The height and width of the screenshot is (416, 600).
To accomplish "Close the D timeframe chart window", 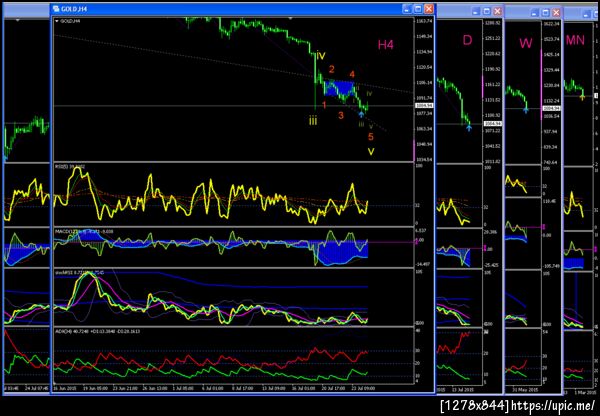I will tap(497, 11).
